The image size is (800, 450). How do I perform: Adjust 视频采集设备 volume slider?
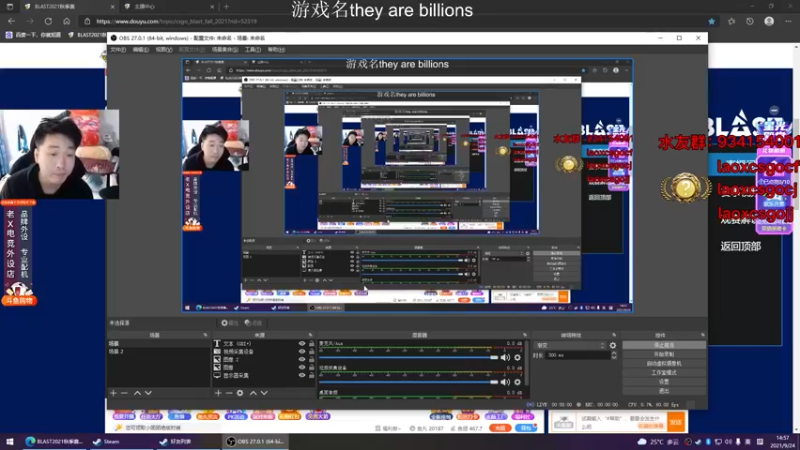click(x=409, y=382)
